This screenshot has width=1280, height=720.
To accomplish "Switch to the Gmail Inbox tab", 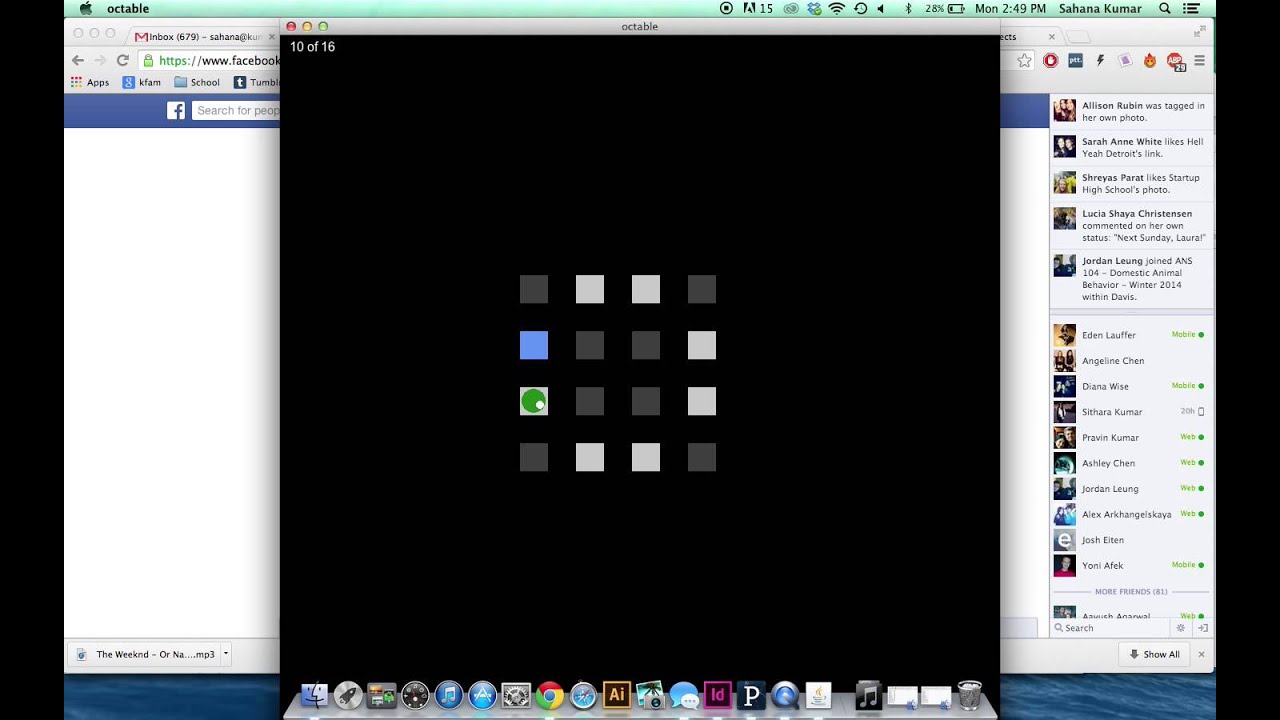I will 205,36.
